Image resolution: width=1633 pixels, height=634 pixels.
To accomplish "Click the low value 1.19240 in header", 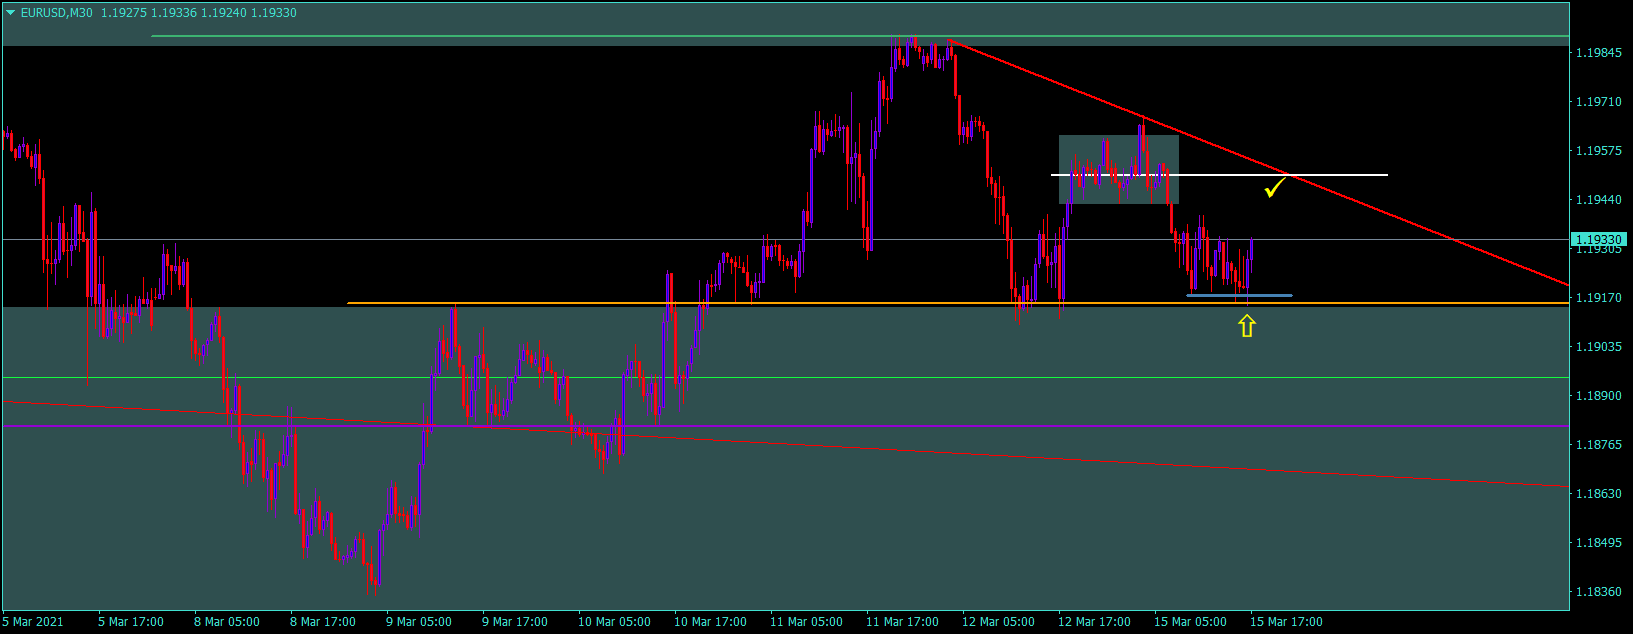I will (x=223, y=13).
